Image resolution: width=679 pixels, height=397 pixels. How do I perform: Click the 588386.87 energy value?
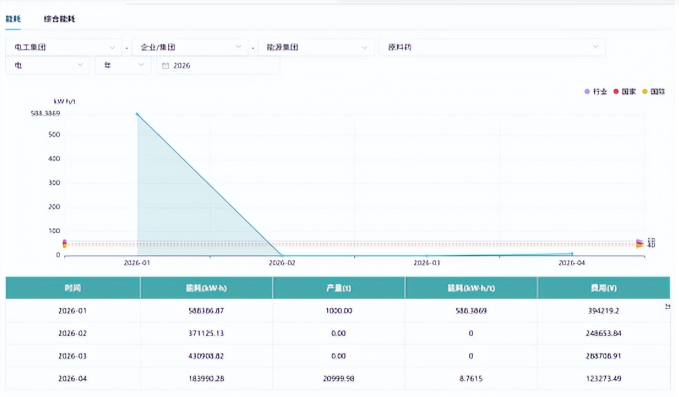coord(206,311)
